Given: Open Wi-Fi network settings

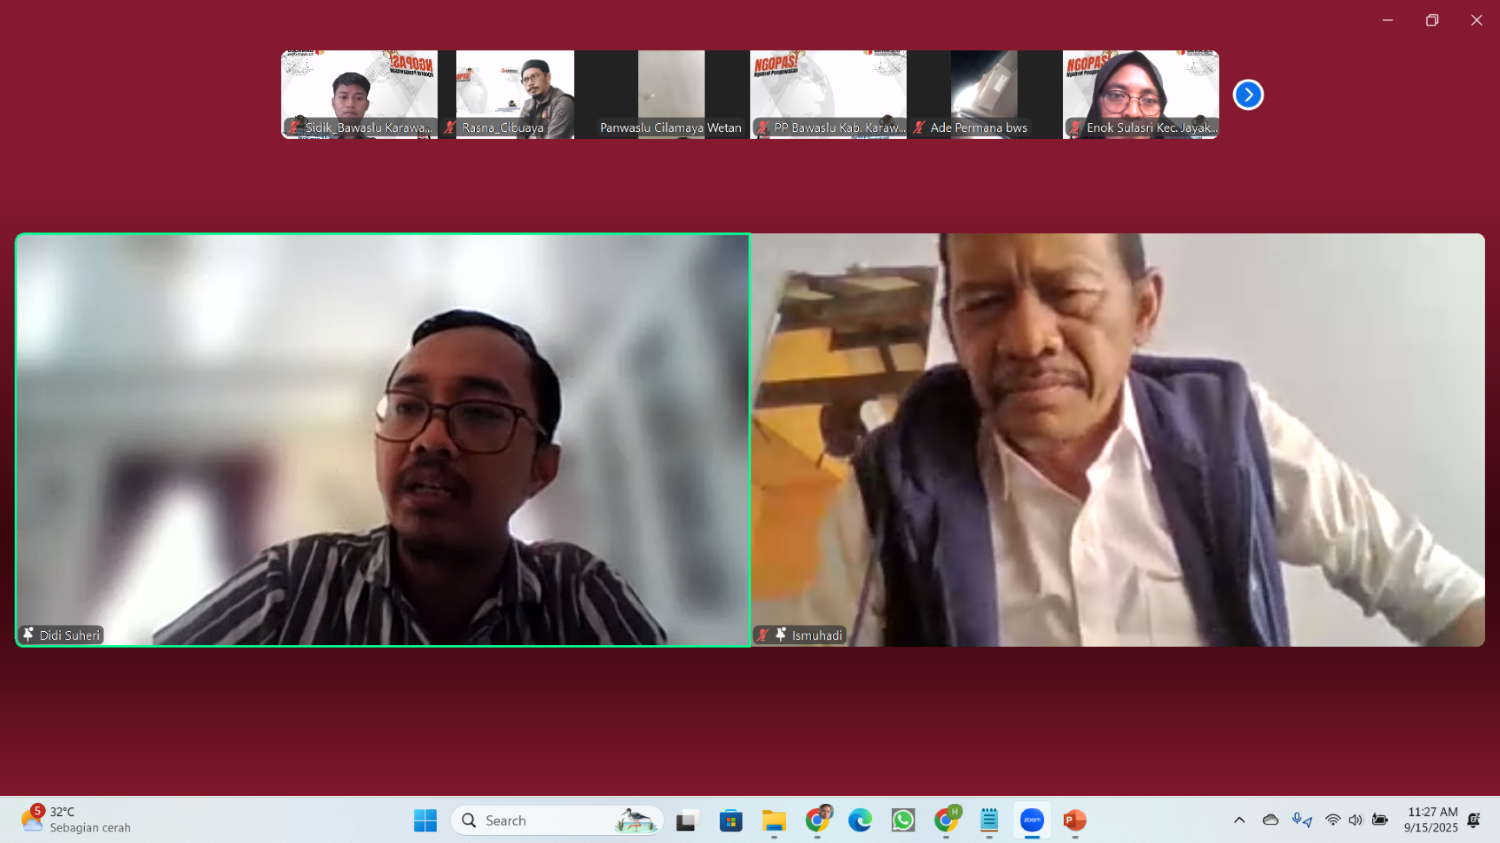Looking at the screenshot, I should point(1333,820).
